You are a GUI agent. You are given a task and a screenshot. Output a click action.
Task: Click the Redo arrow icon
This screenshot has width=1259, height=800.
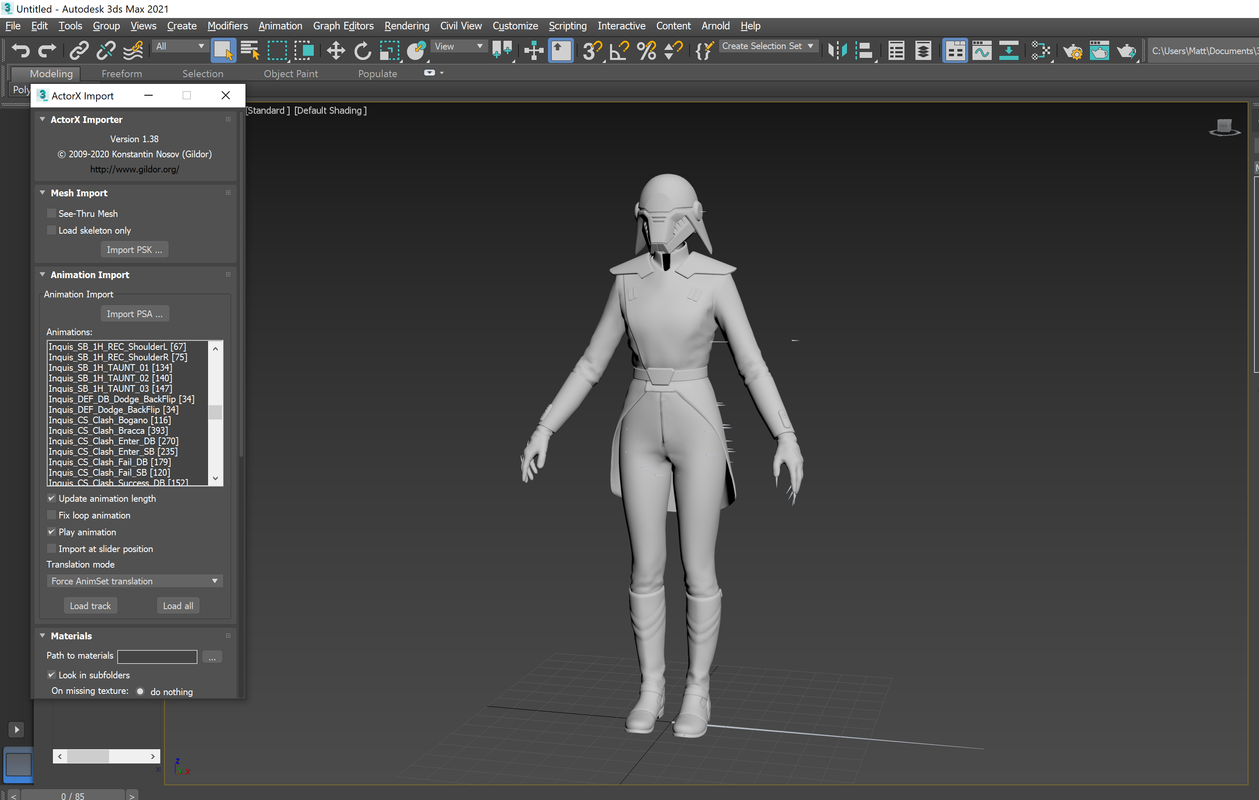click(x=47, y=50)
